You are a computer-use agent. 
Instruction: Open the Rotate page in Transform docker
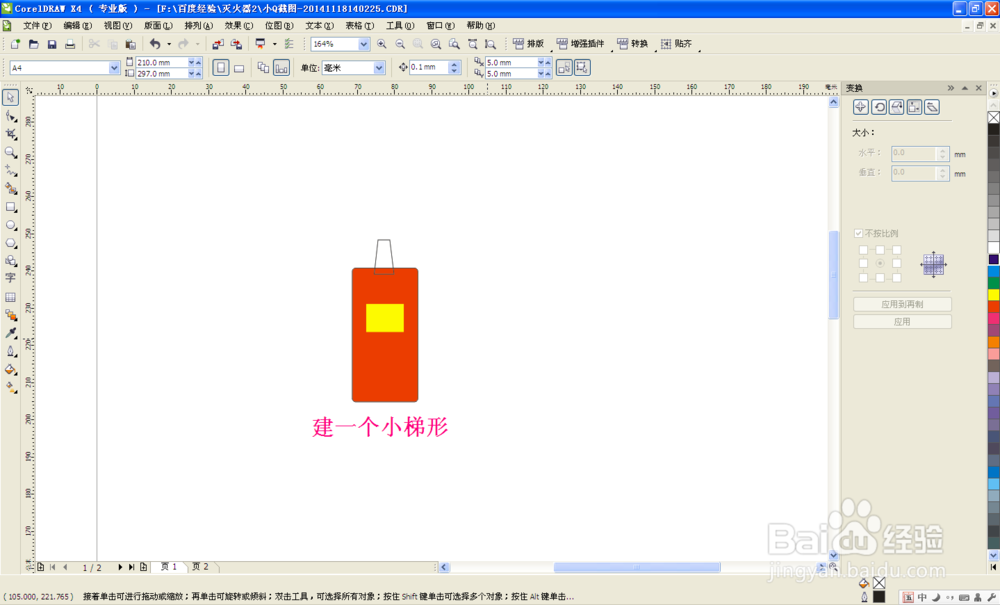pos(879,107)
